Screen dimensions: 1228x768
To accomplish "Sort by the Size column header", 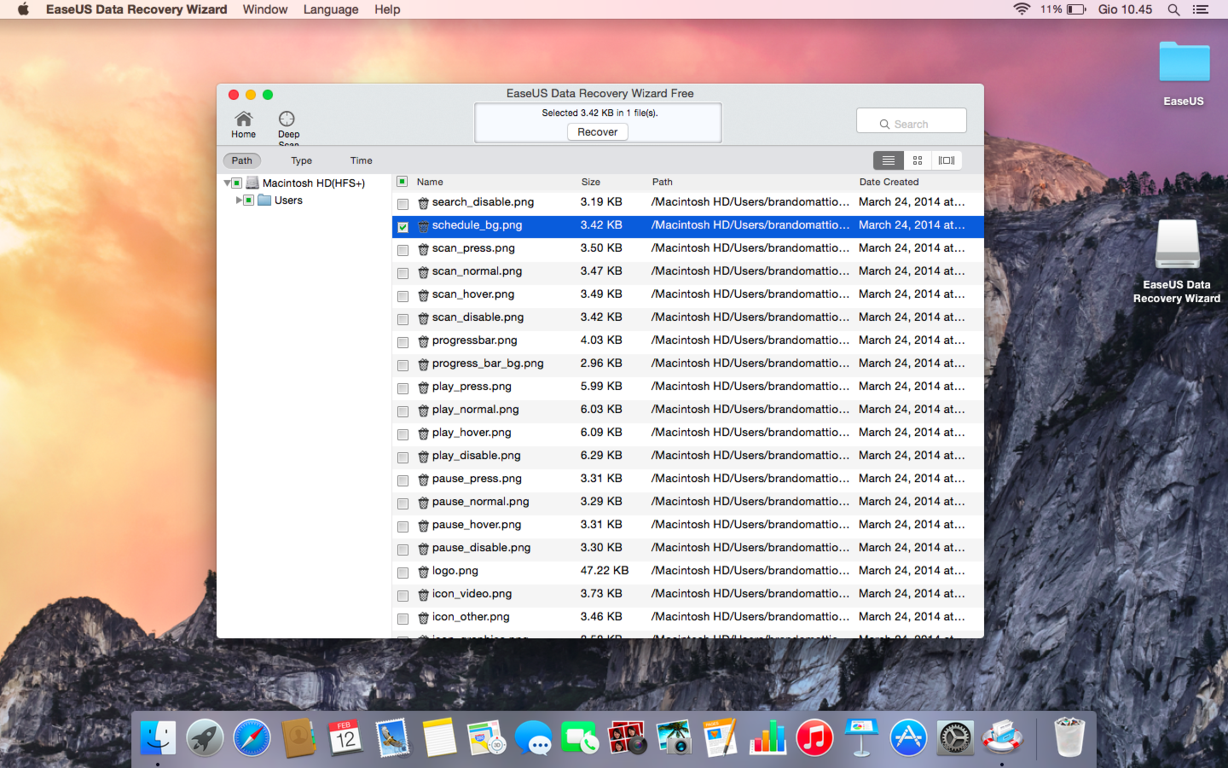I will click(591, 182).
